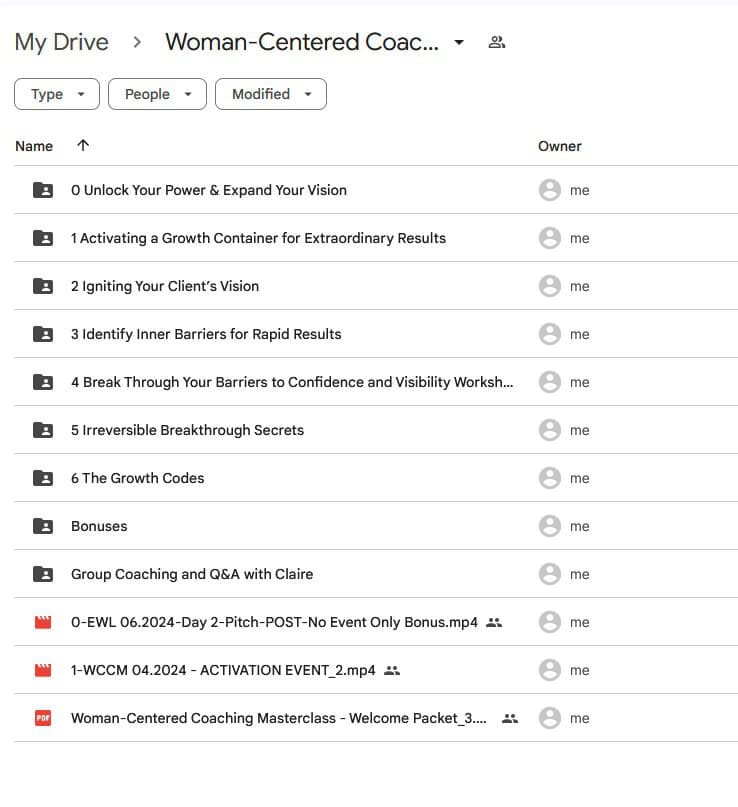Viewport: 738px width, 807px height.
Task: Click the video icon for 1-WCCM ACTIVATION EVENT_2.mp4
Action: (42, 670)
